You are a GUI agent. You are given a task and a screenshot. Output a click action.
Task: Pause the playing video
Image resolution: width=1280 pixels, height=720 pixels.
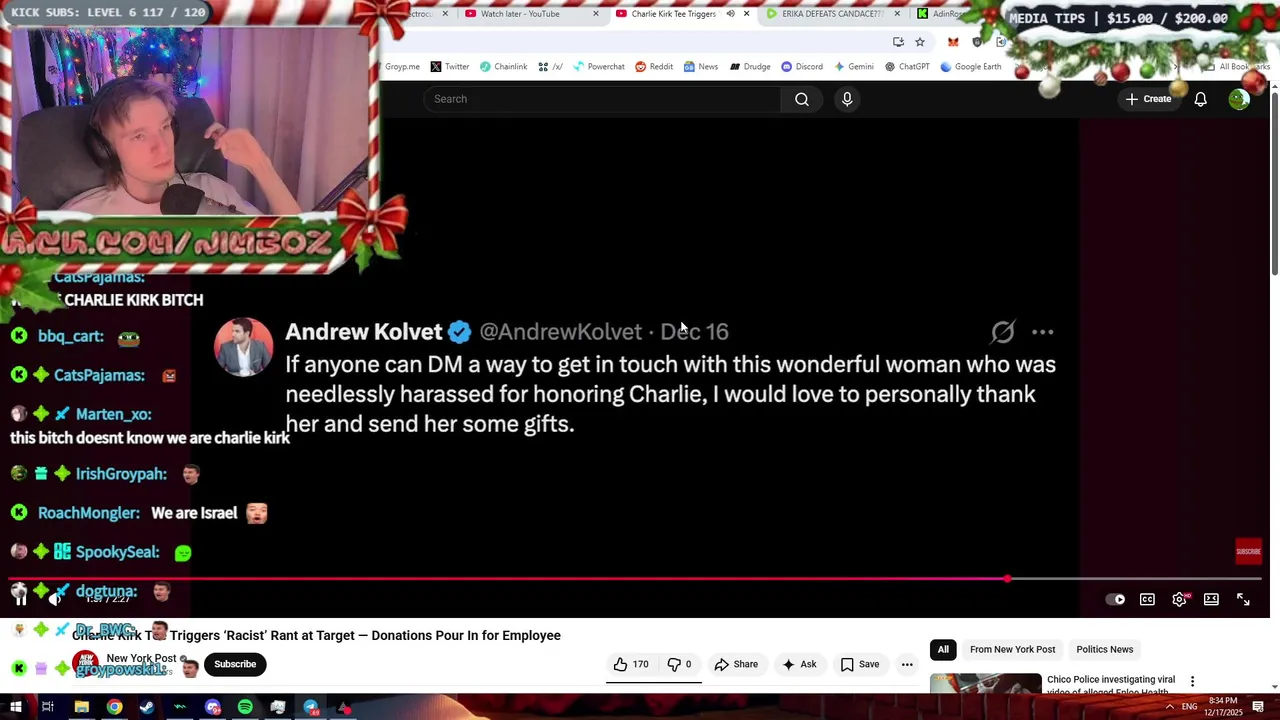point(20,598)
